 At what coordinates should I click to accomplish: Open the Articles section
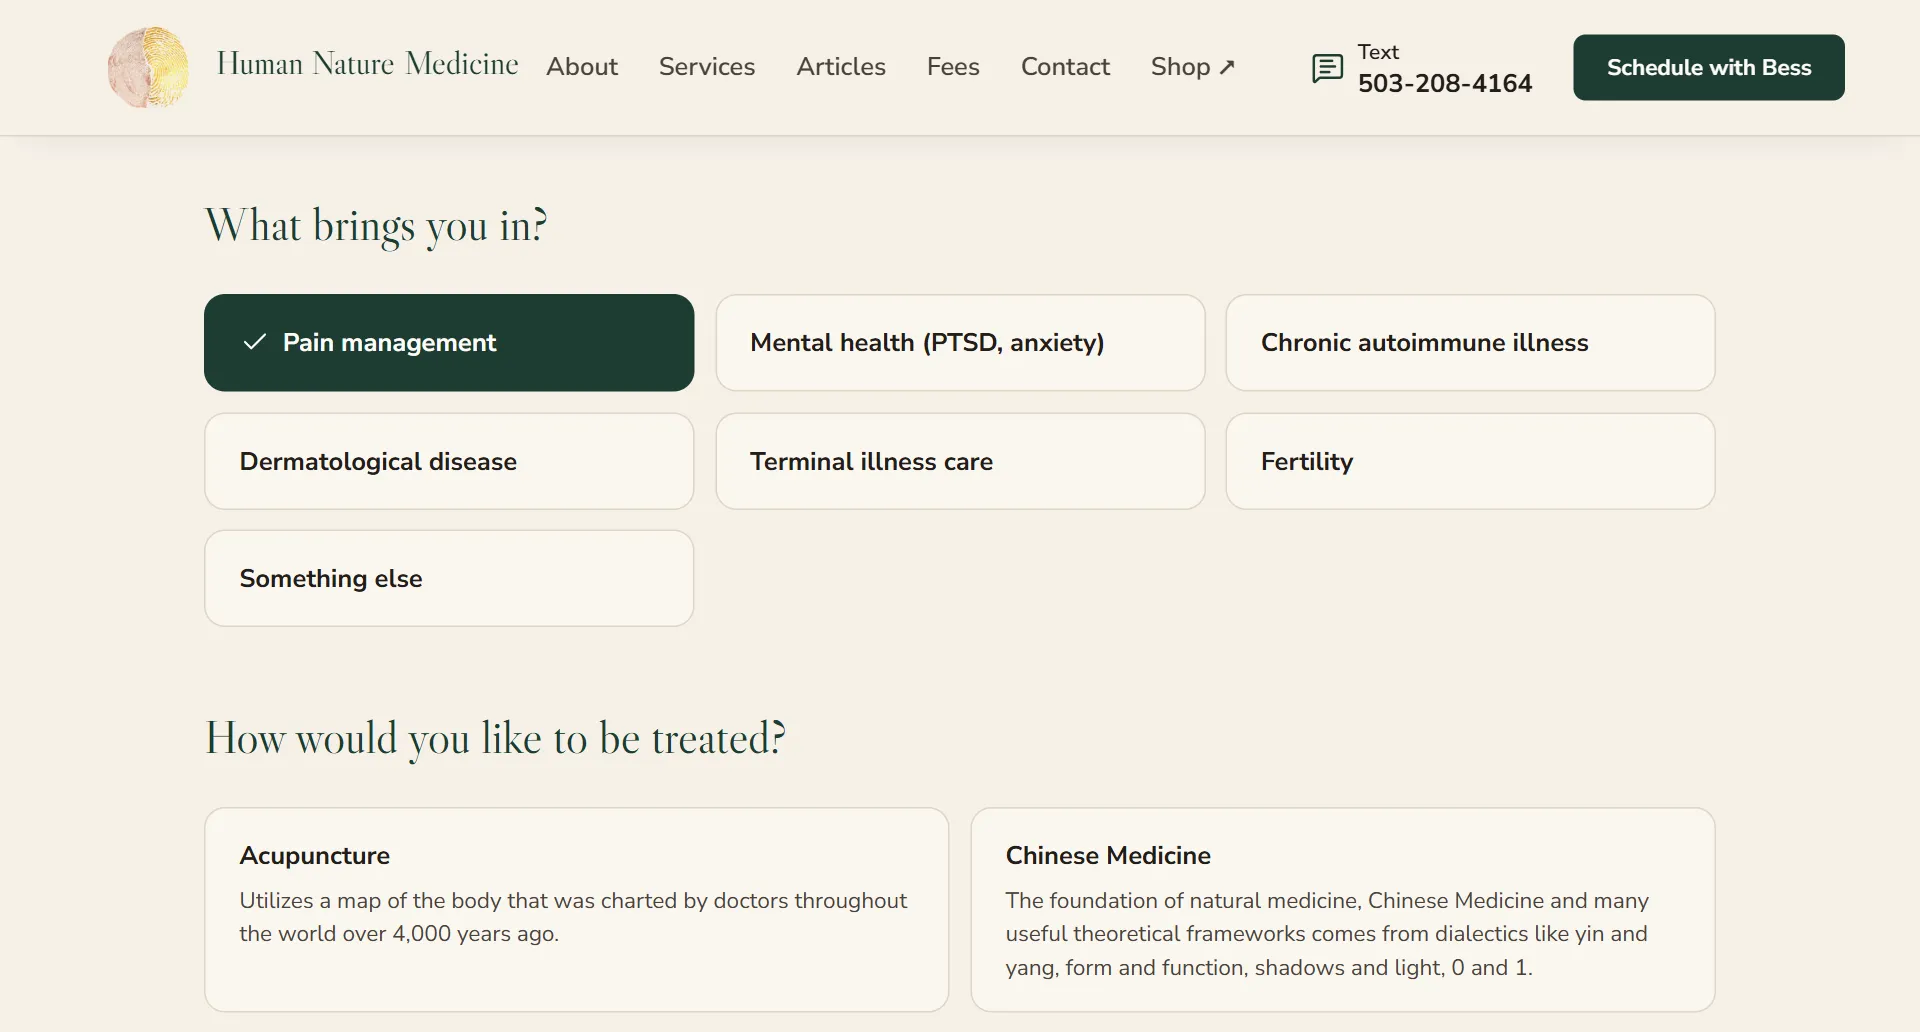point(841,67)
